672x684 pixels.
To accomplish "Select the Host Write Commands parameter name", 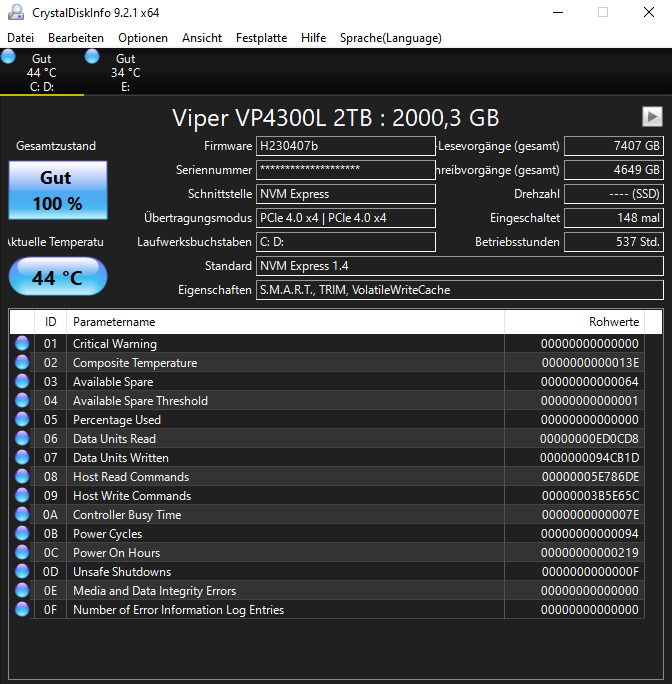I will [x=132, y=496].
